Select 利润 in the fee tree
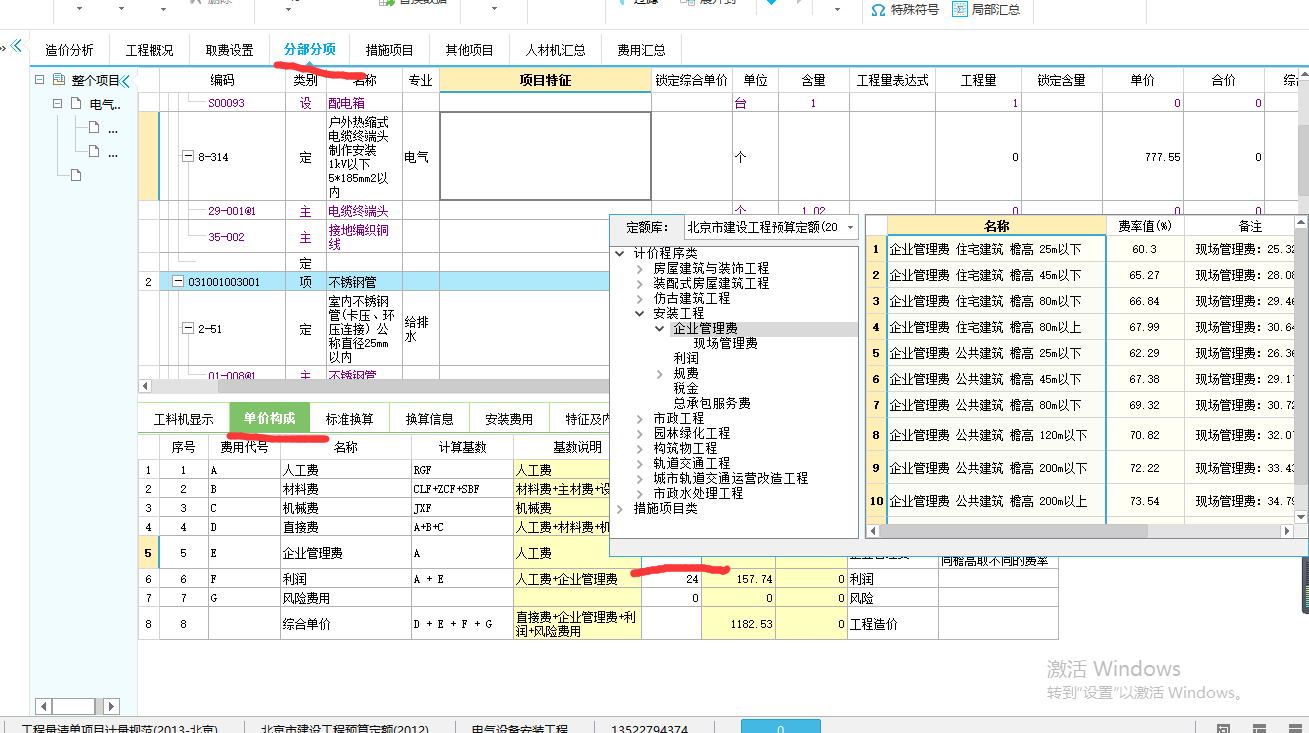The image size is (1309, 733). coord(686,358)
